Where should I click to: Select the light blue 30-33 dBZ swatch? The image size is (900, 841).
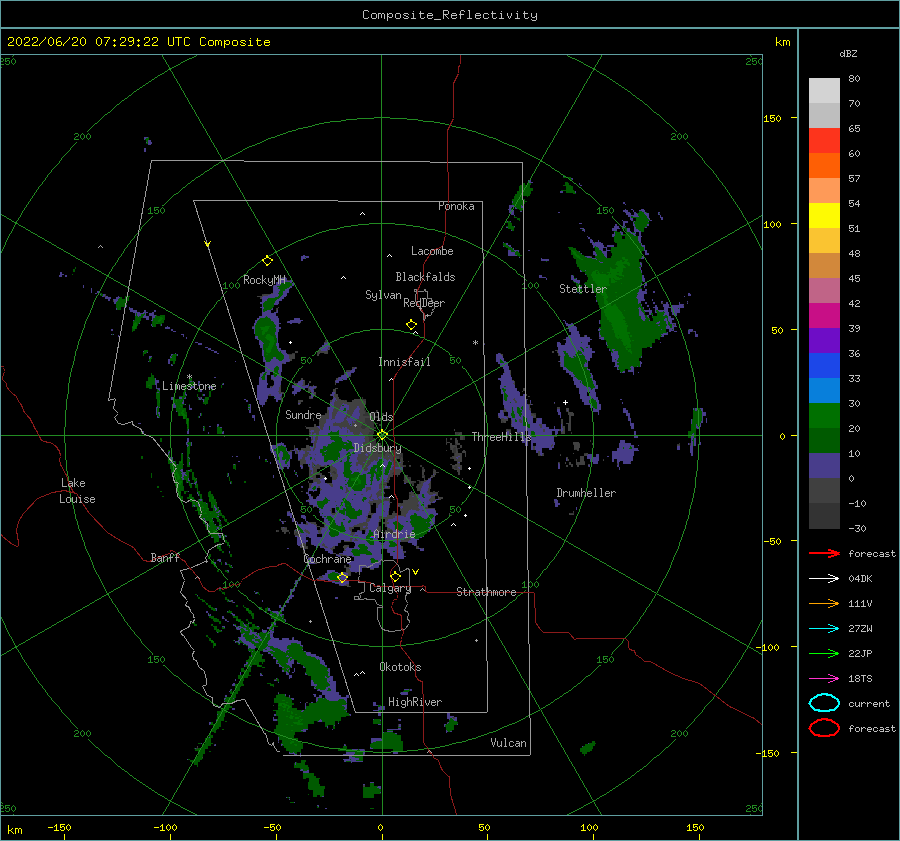tap(824, 391)
